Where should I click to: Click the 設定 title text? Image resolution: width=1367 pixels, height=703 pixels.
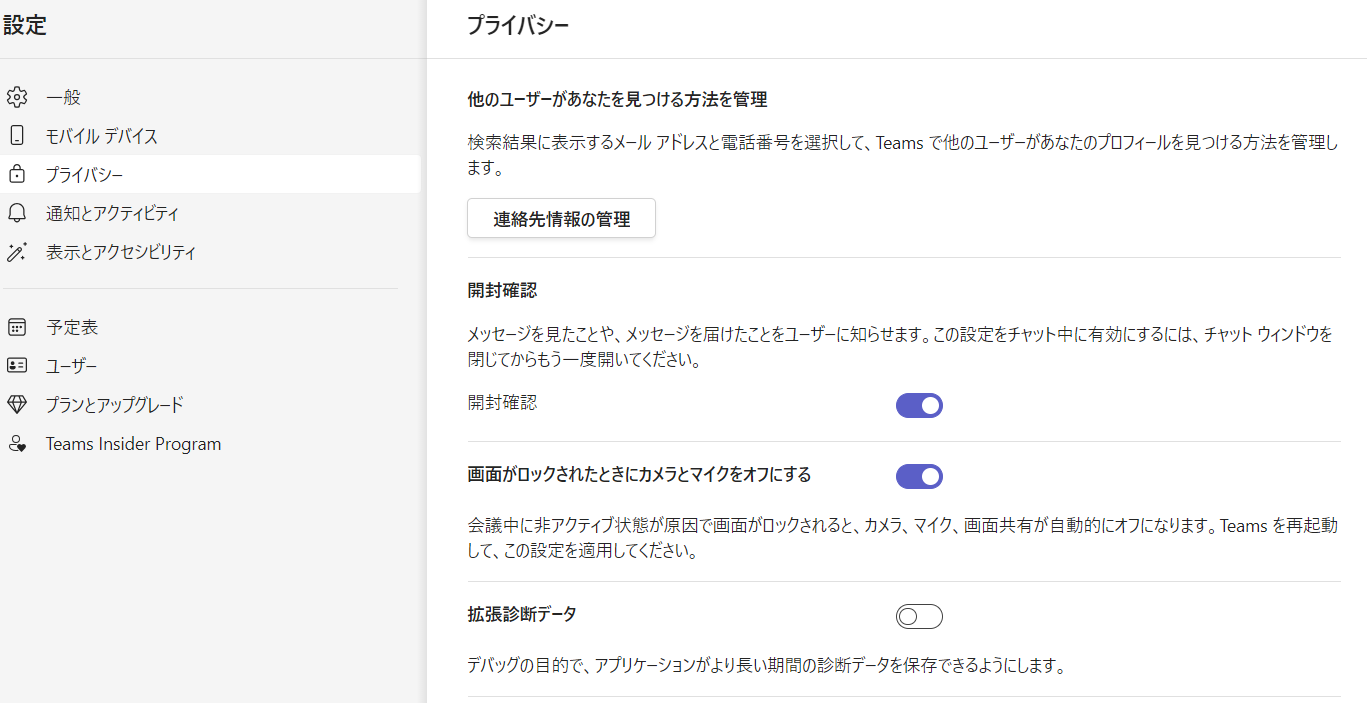(24, 27)
